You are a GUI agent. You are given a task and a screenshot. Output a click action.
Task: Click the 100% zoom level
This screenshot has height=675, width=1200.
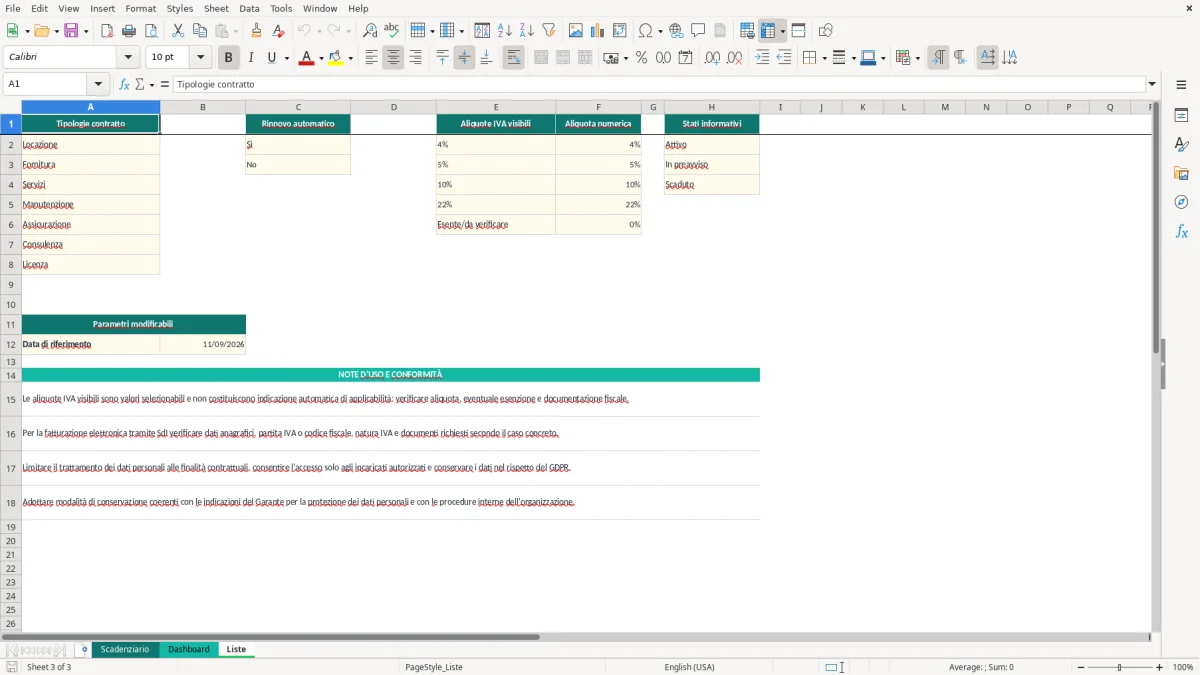click(1183, 667)
